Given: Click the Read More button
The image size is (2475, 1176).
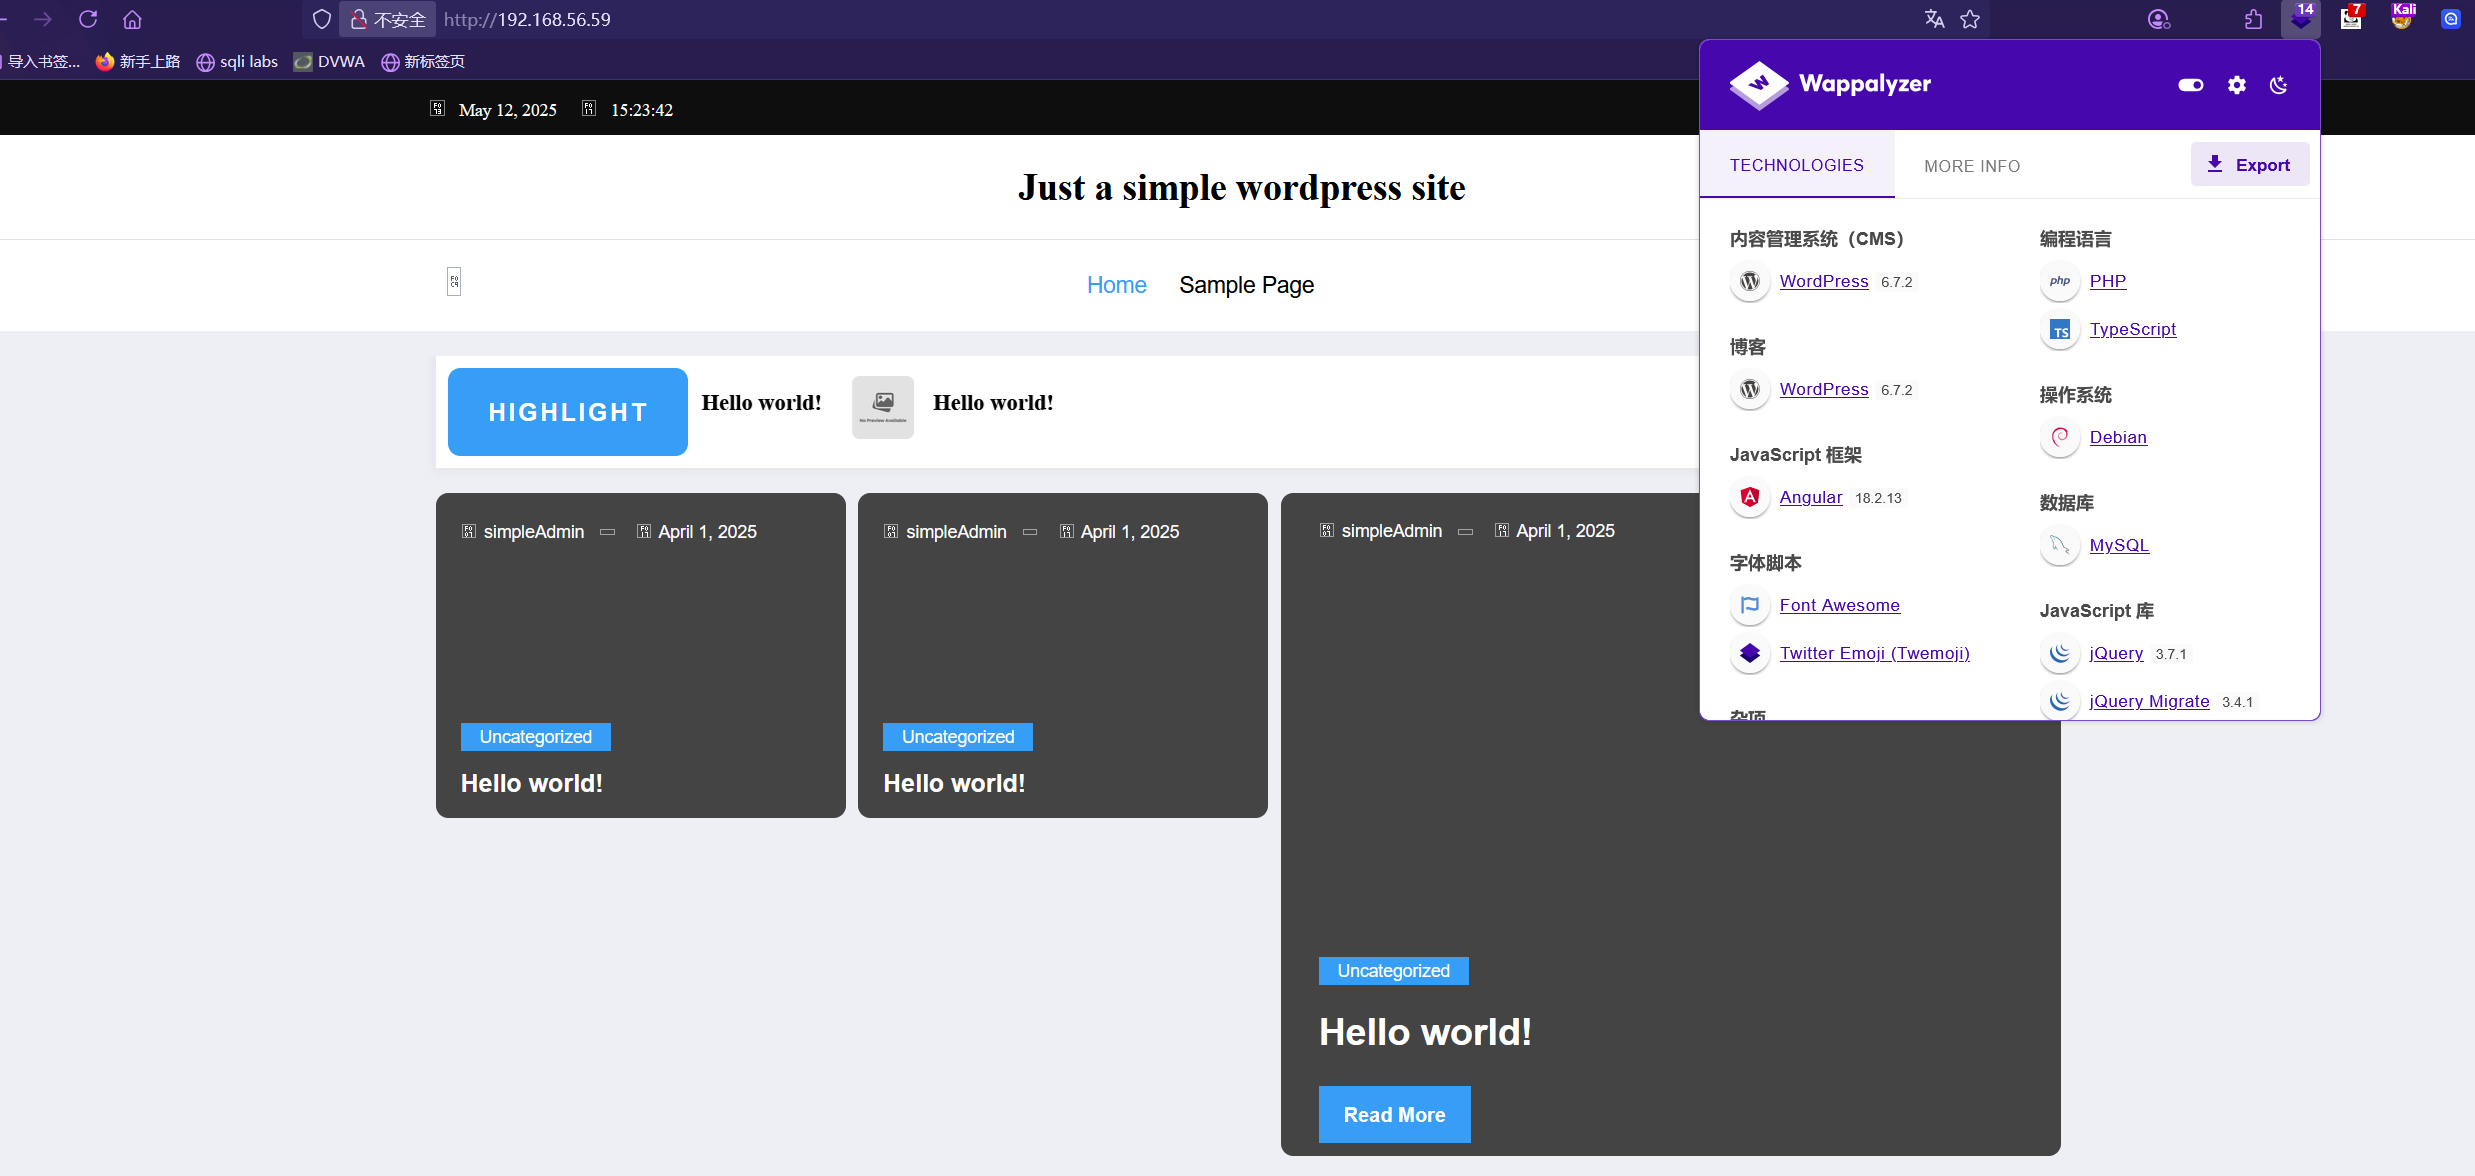Looking at the screenshot, I should coord(1394,1114).
